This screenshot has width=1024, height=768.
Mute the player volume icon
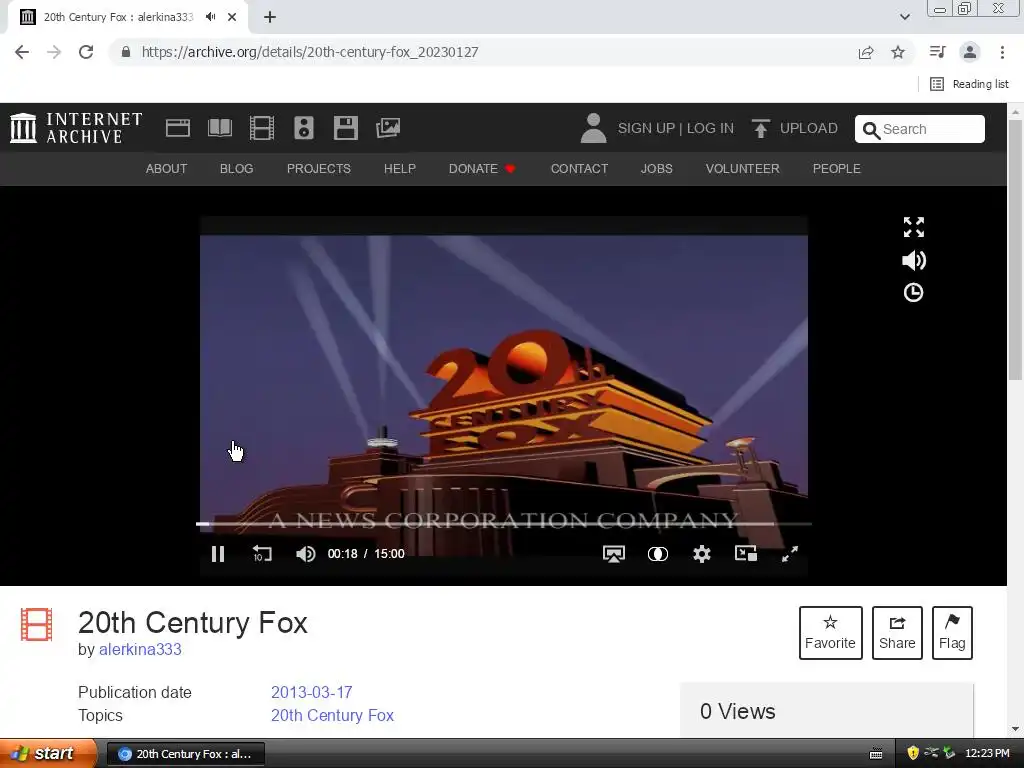(x=305, y=554)
